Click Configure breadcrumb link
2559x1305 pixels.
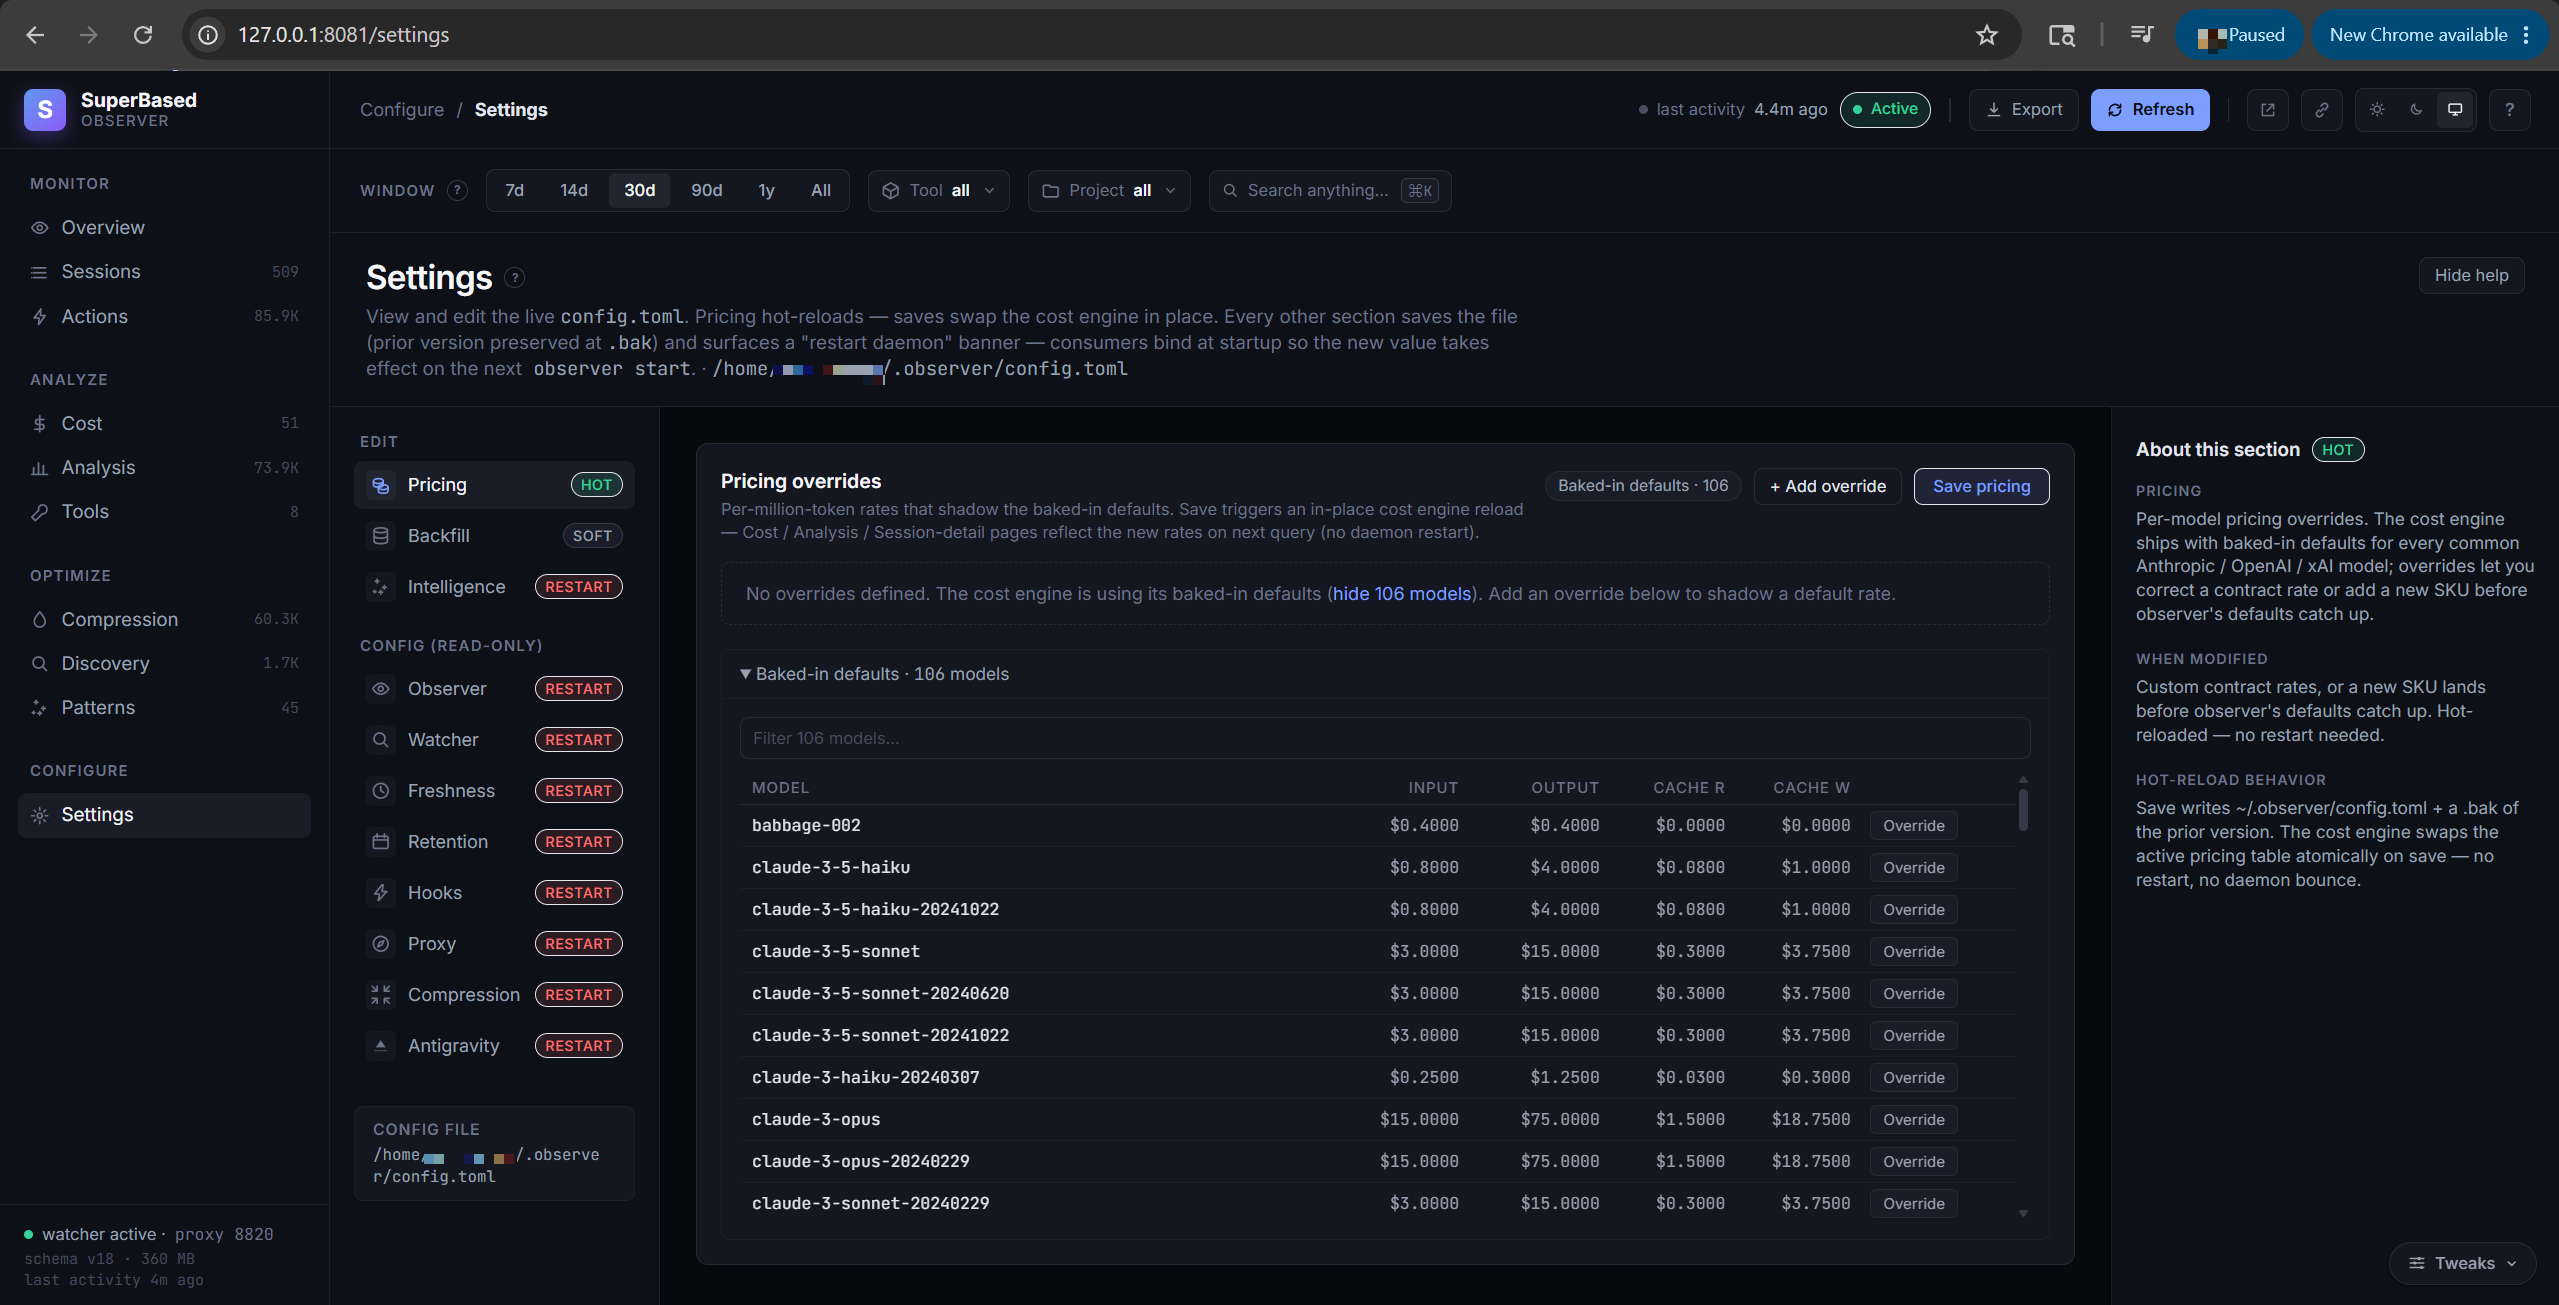(x=402, y=110)
